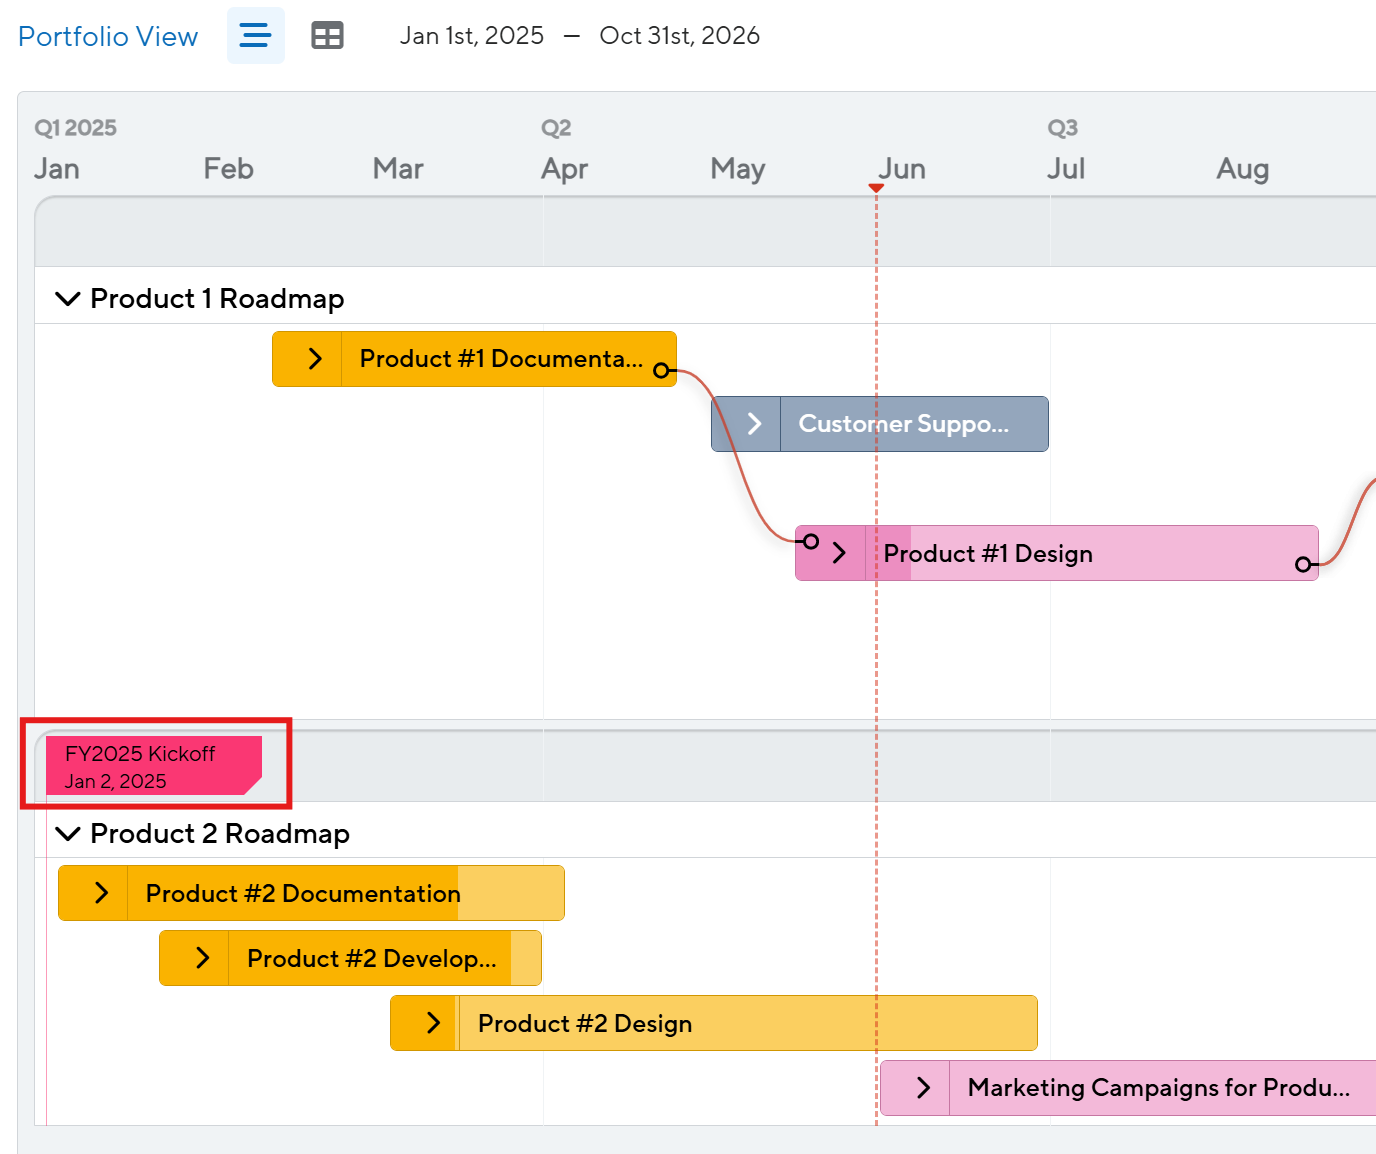
Task: Switch to the timeline list view icon
Action: pyautogui.click(x=255, y=36)
